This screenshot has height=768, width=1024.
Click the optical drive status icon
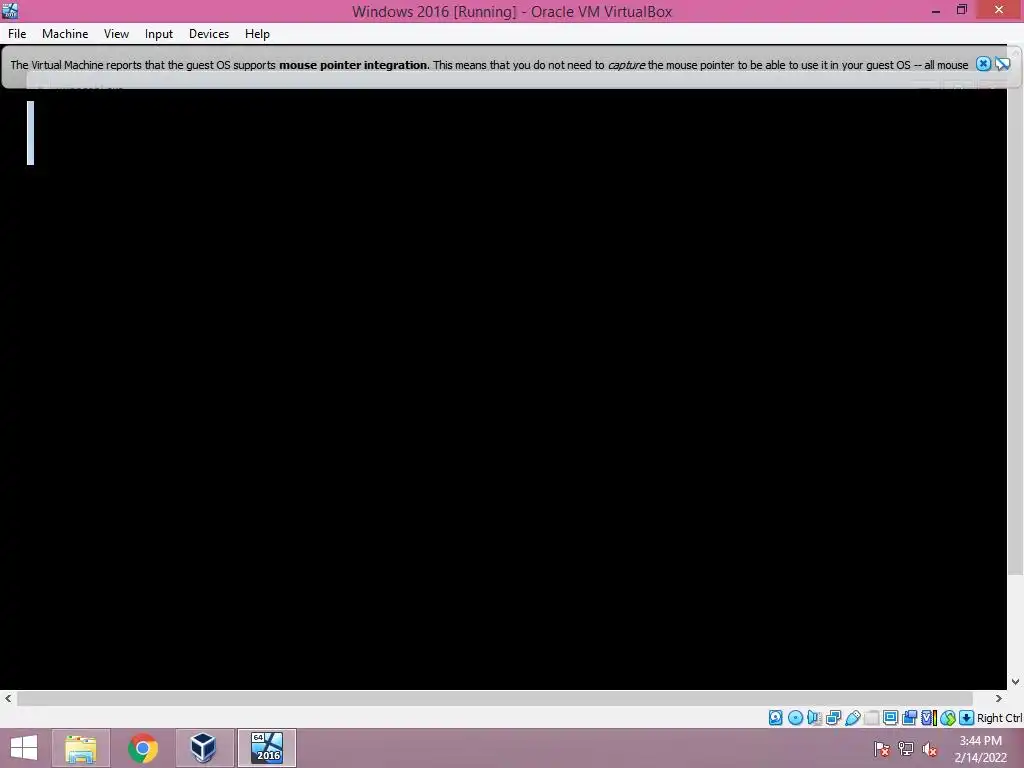coord(795,718)
